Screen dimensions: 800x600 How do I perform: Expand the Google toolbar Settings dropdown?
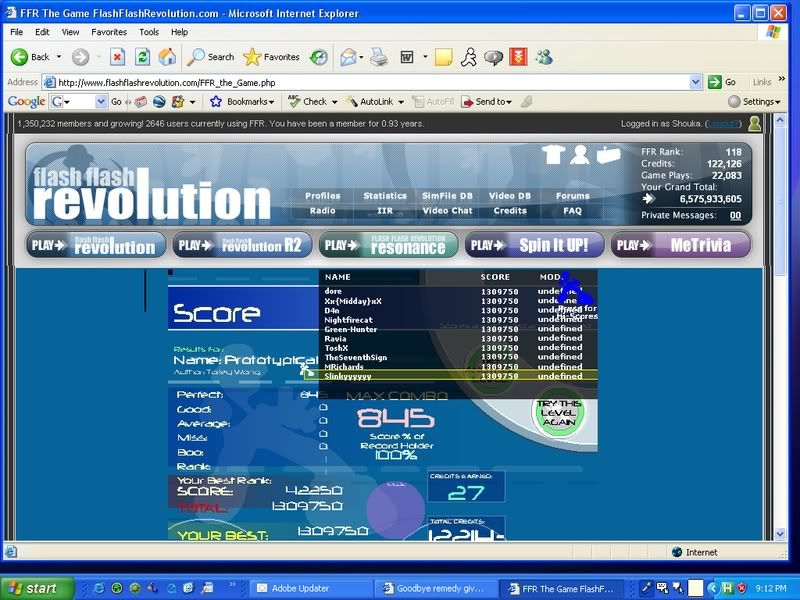click(754, 102)
